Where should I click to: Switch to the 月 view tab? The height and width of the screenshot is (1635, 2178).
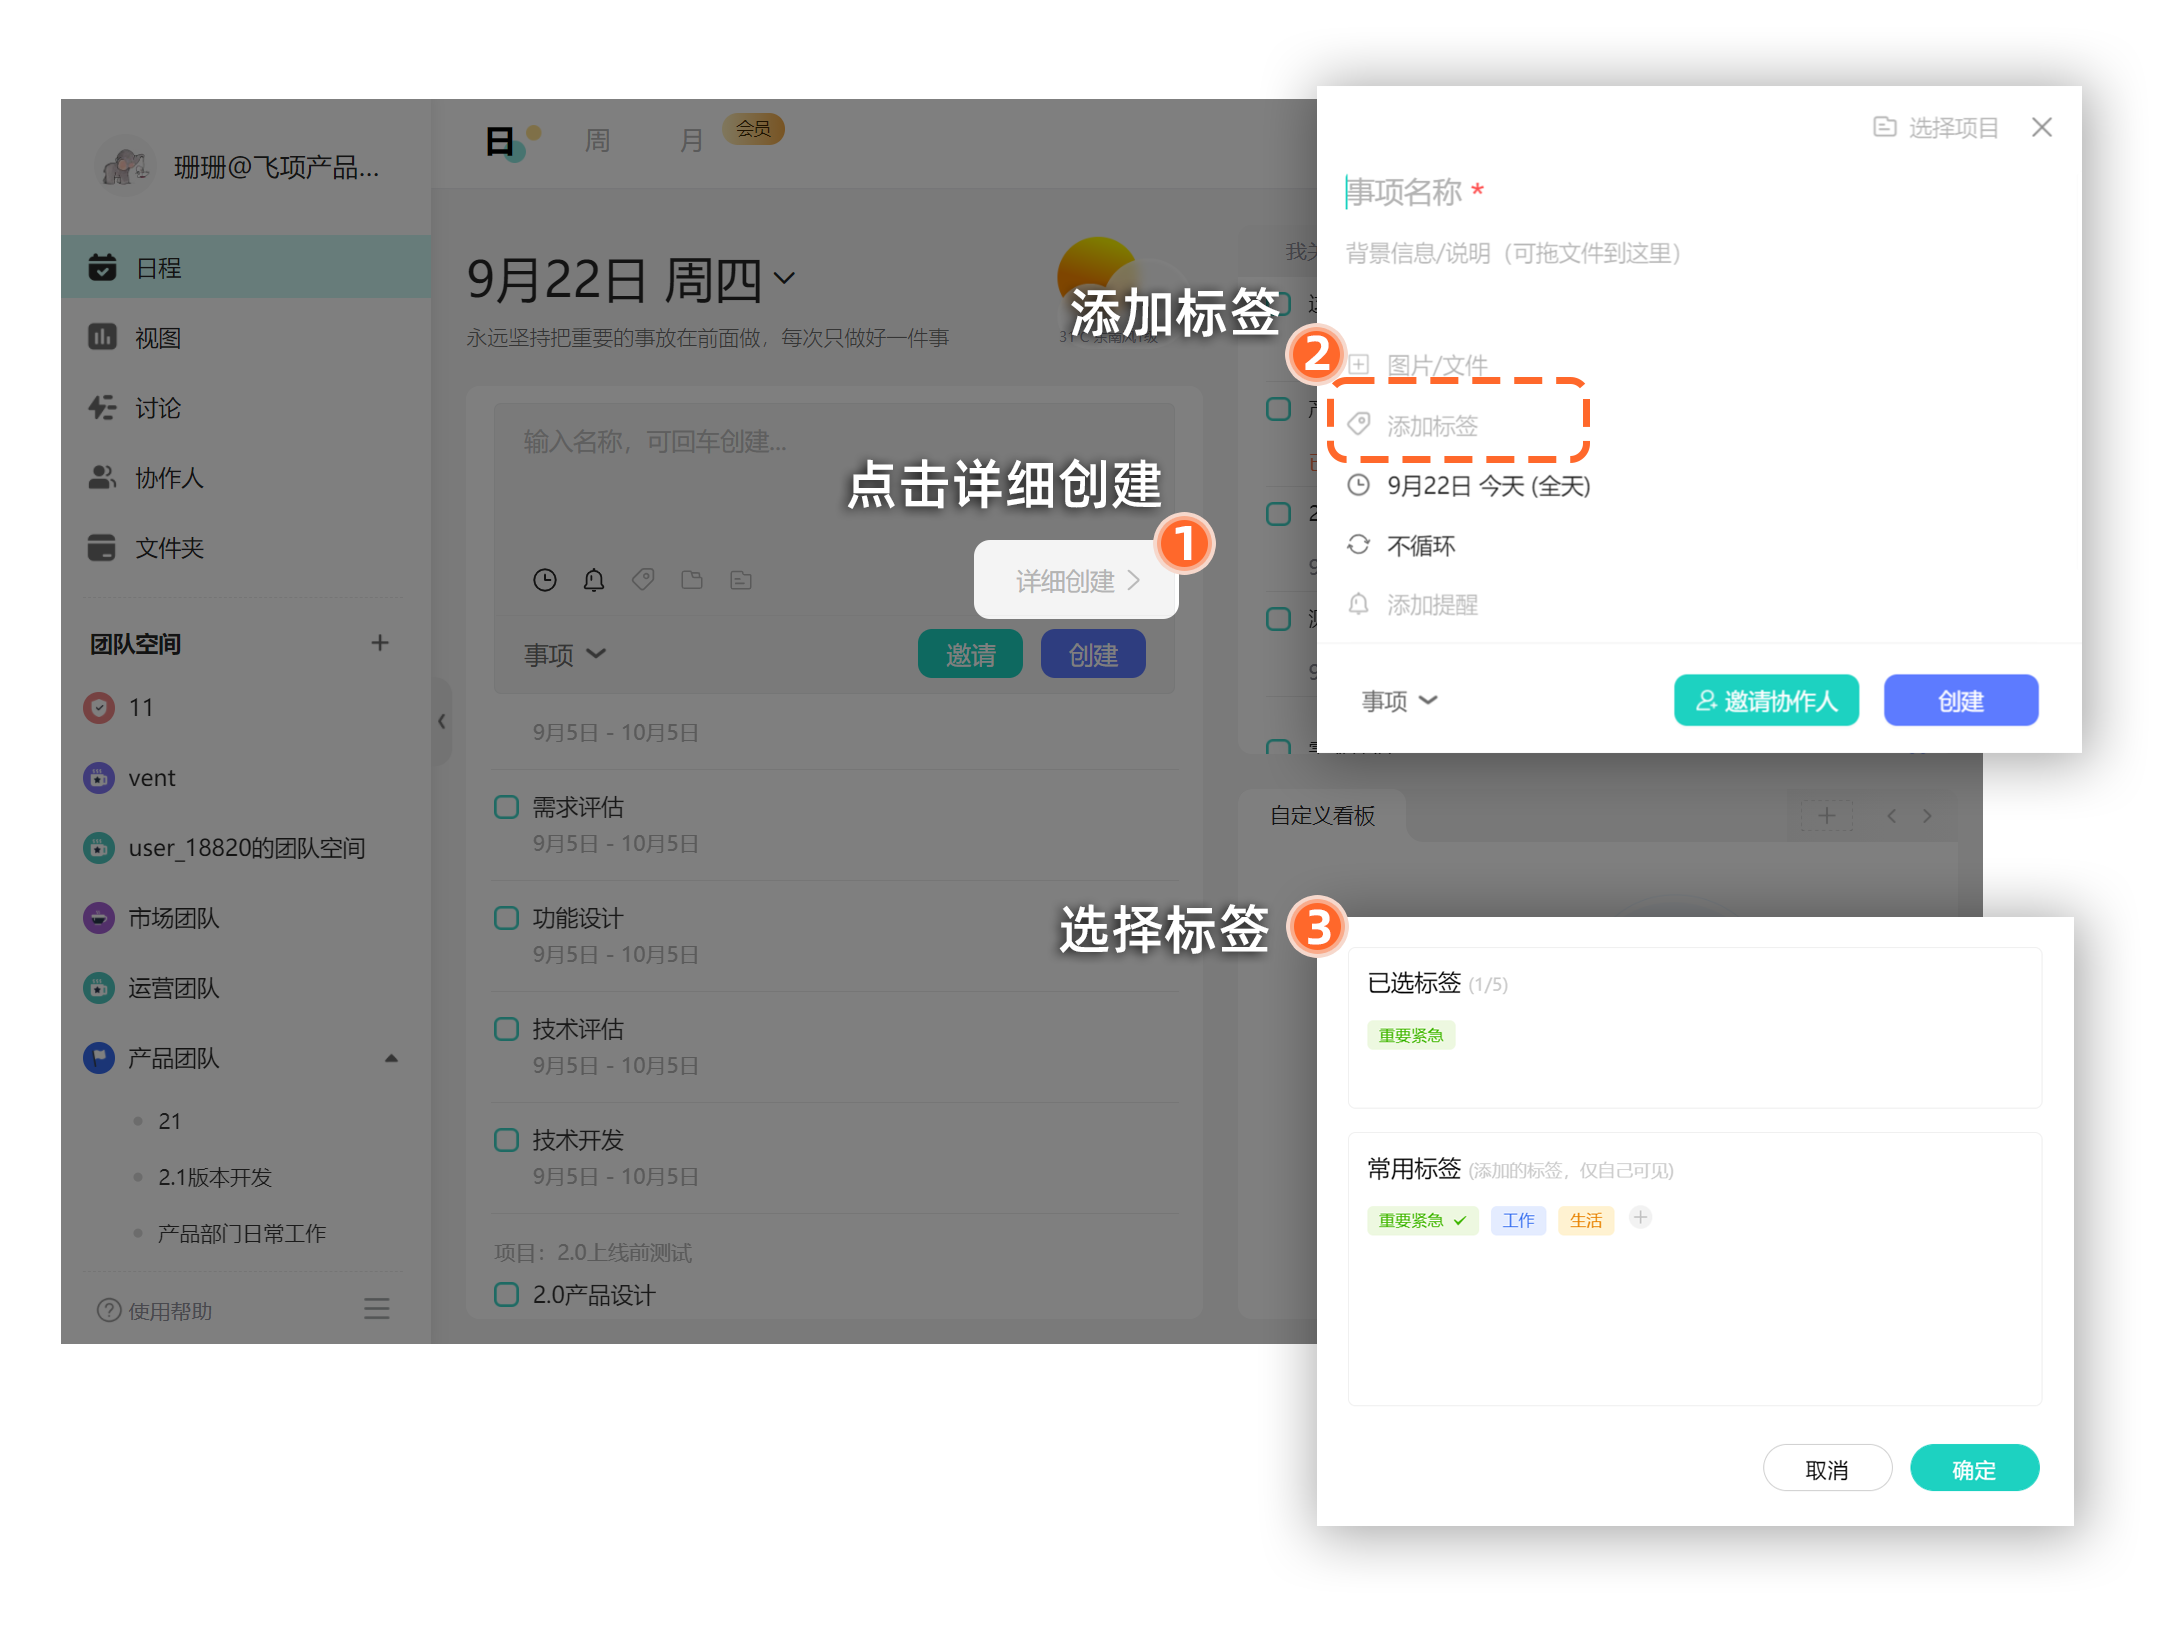691,141
